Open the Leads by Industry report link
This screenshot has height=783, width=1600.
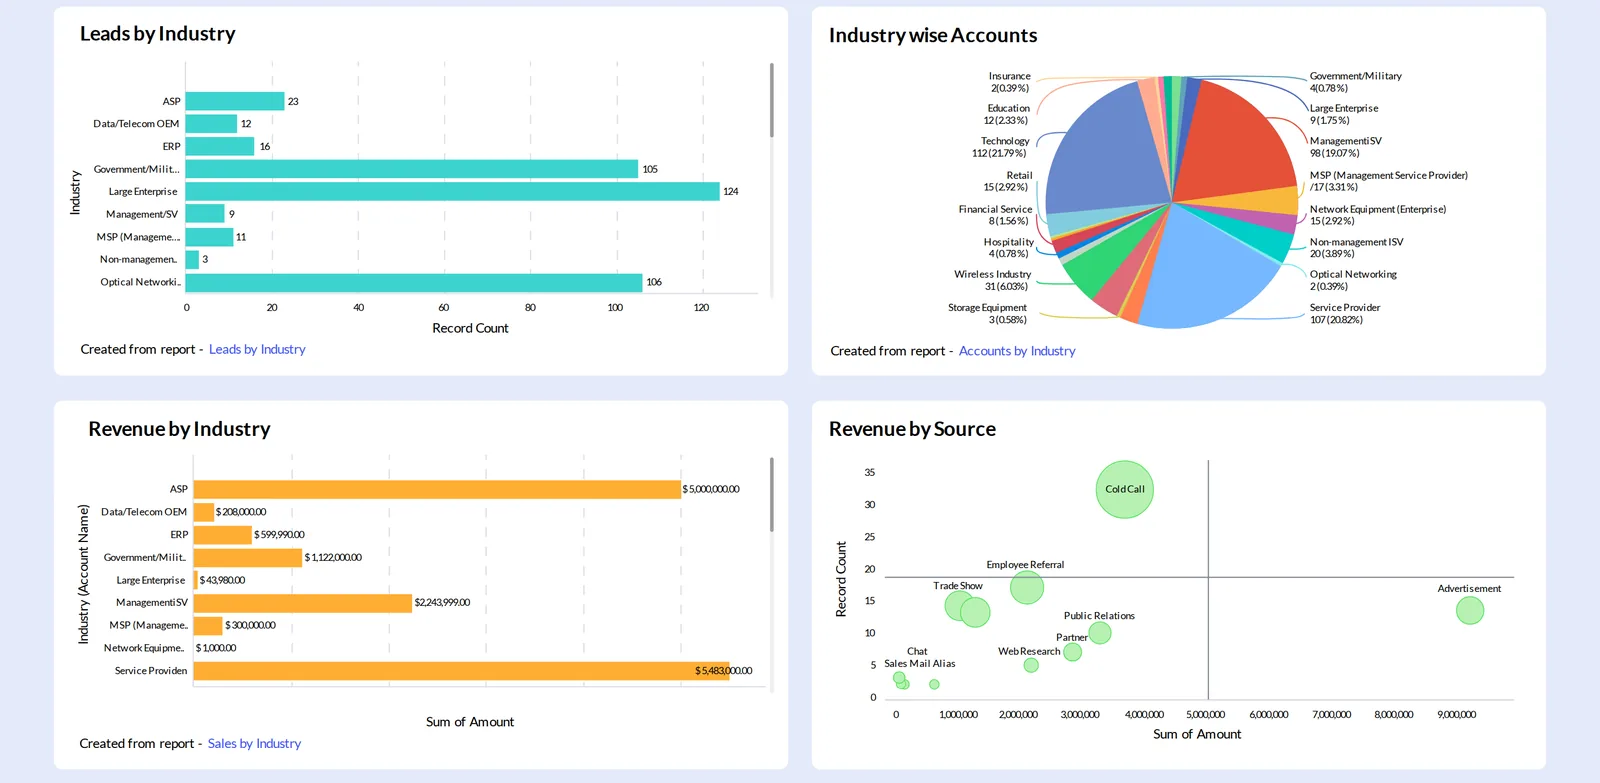tap(257, 349)
